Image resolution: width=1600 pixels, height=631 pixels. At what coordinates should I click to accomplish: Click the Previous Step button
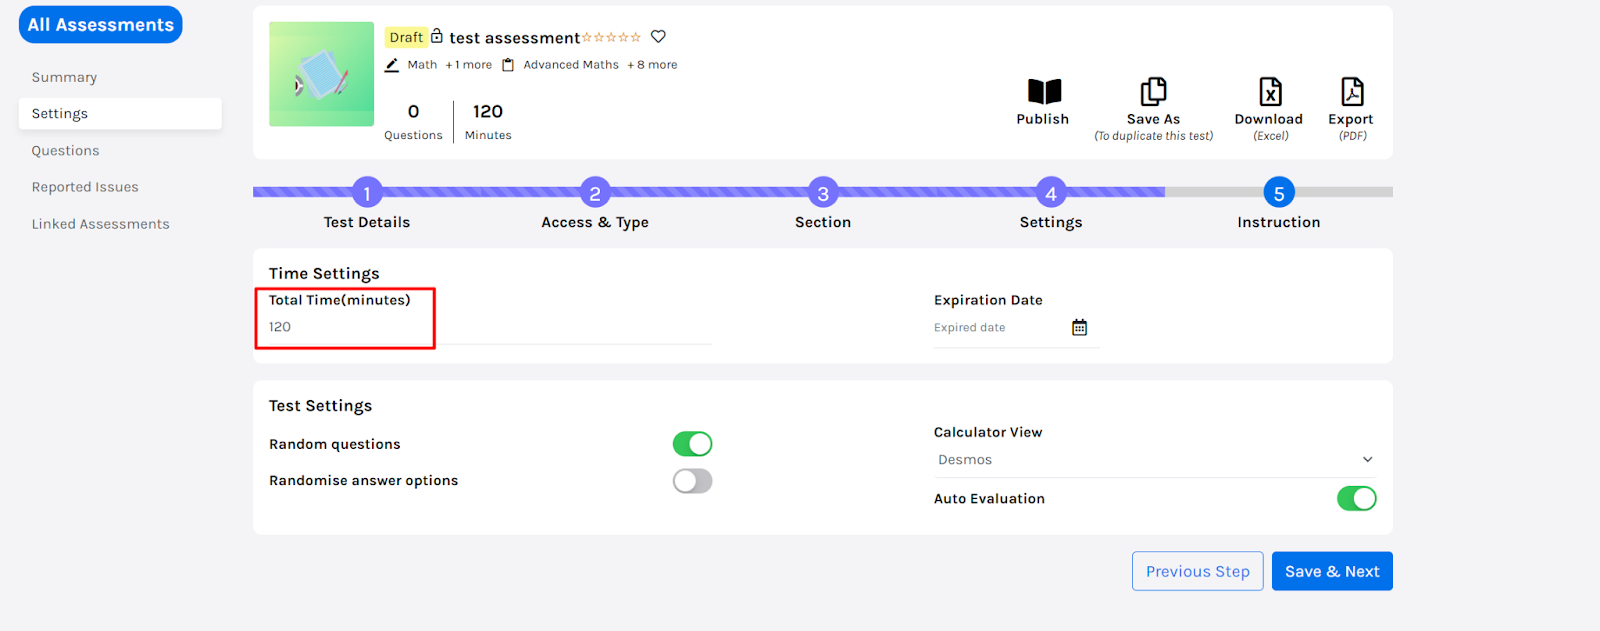point(1197,572)
